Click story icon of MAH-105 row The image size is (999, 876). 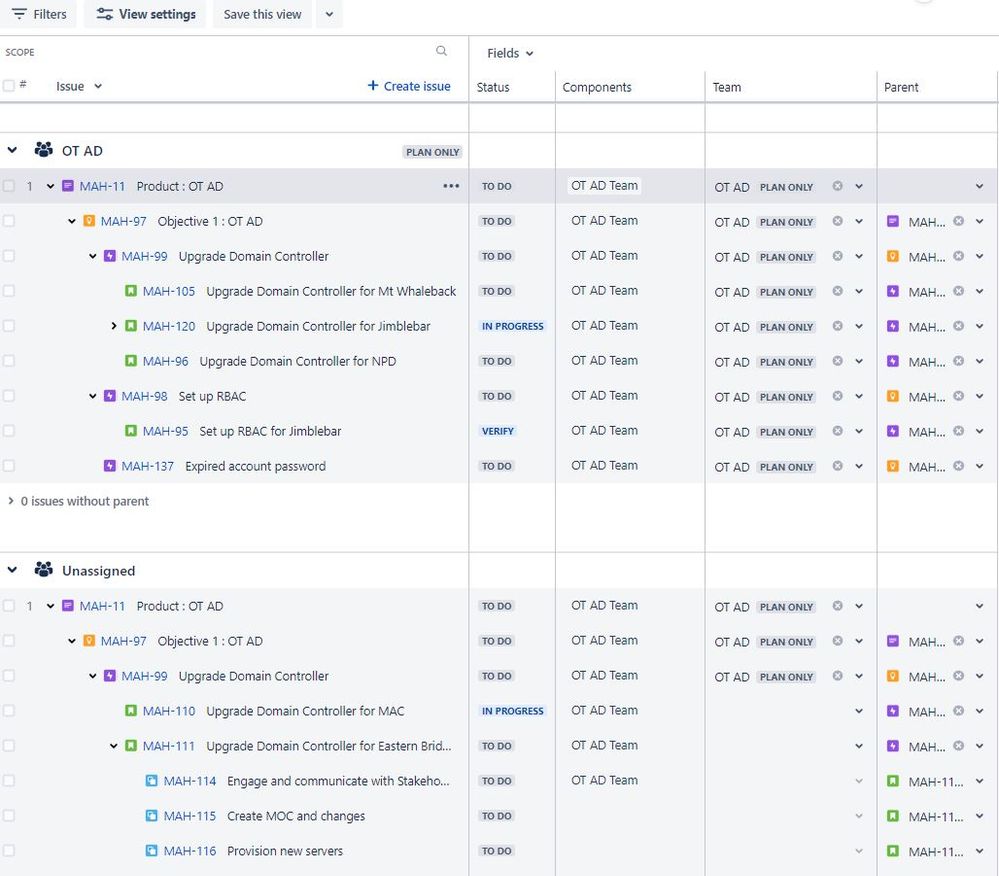click(131, 291)
